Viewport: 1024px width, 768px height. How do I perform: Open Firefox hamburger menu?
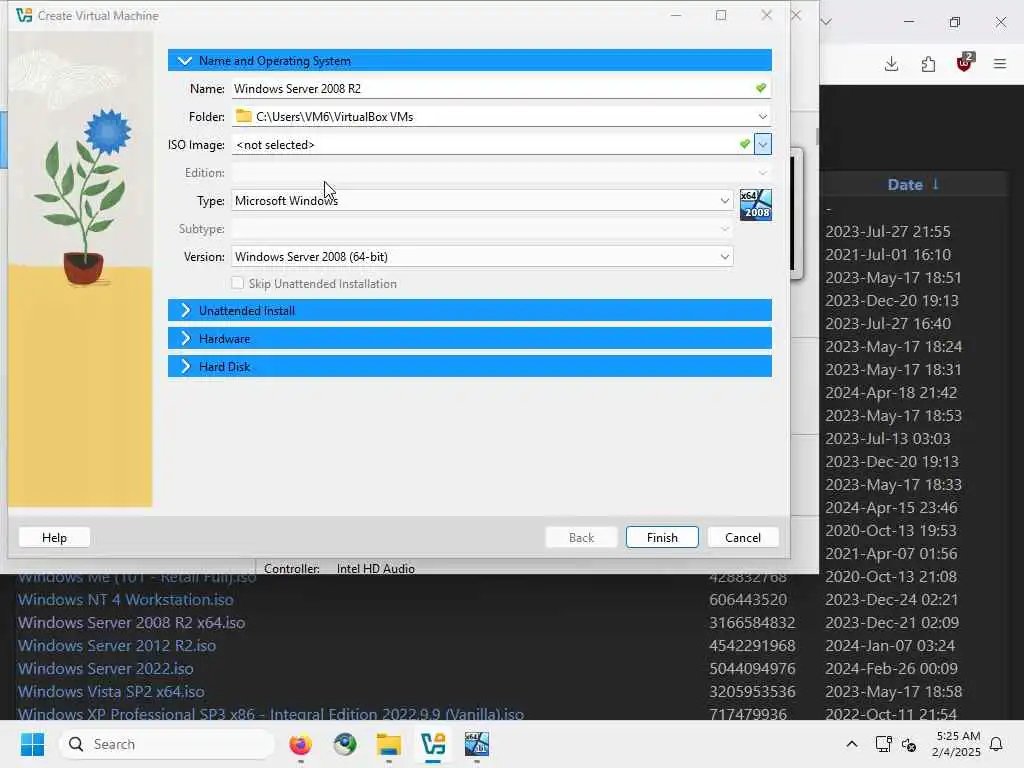(1000, 63)
